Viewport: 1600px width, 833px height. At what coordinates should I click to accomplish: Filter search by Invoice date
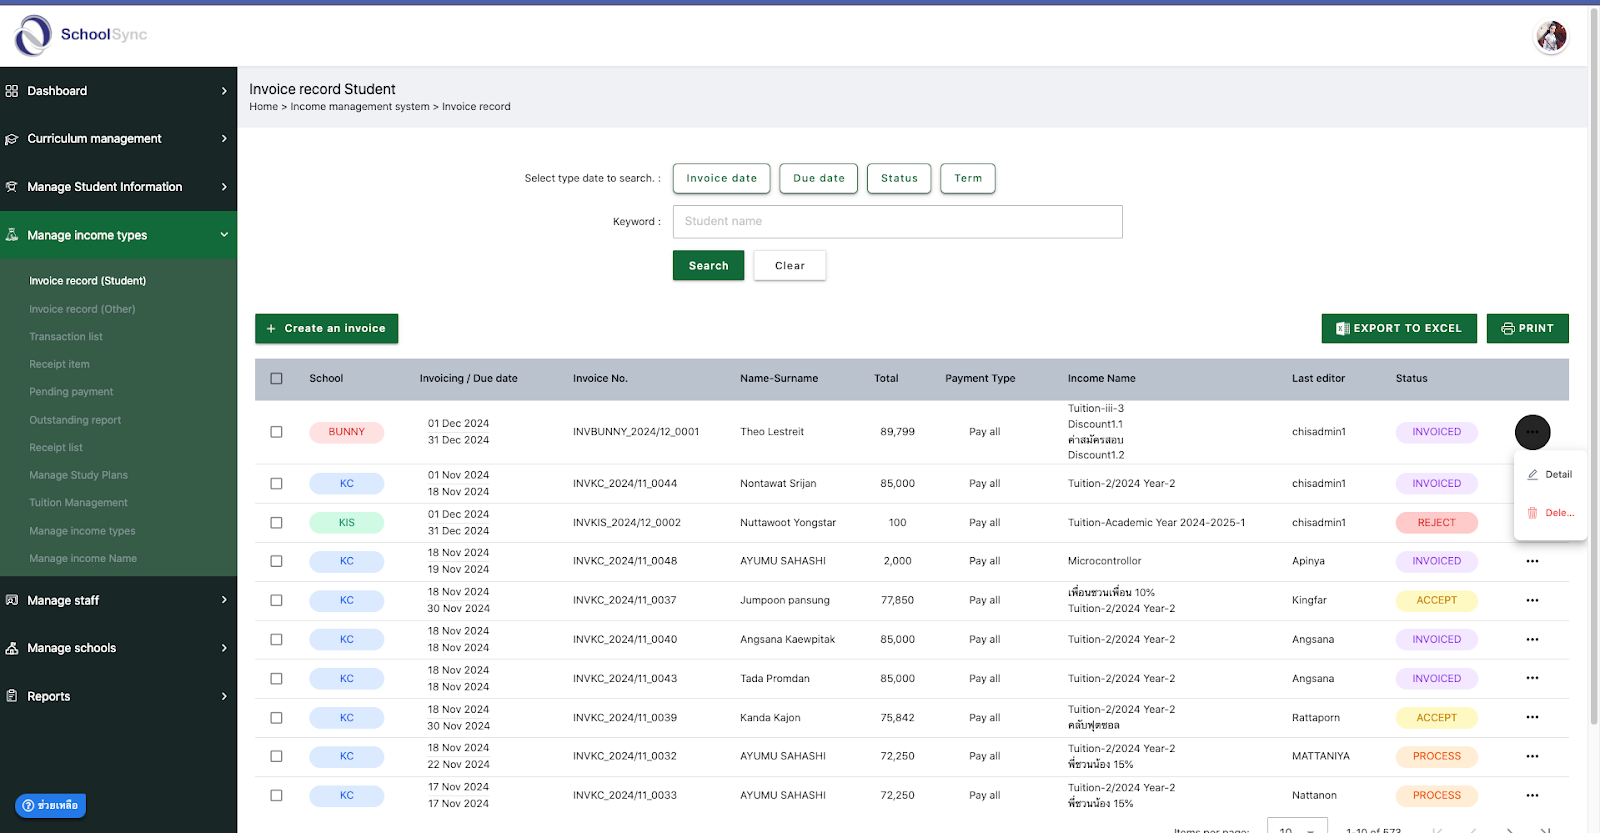tap(721, 178)
